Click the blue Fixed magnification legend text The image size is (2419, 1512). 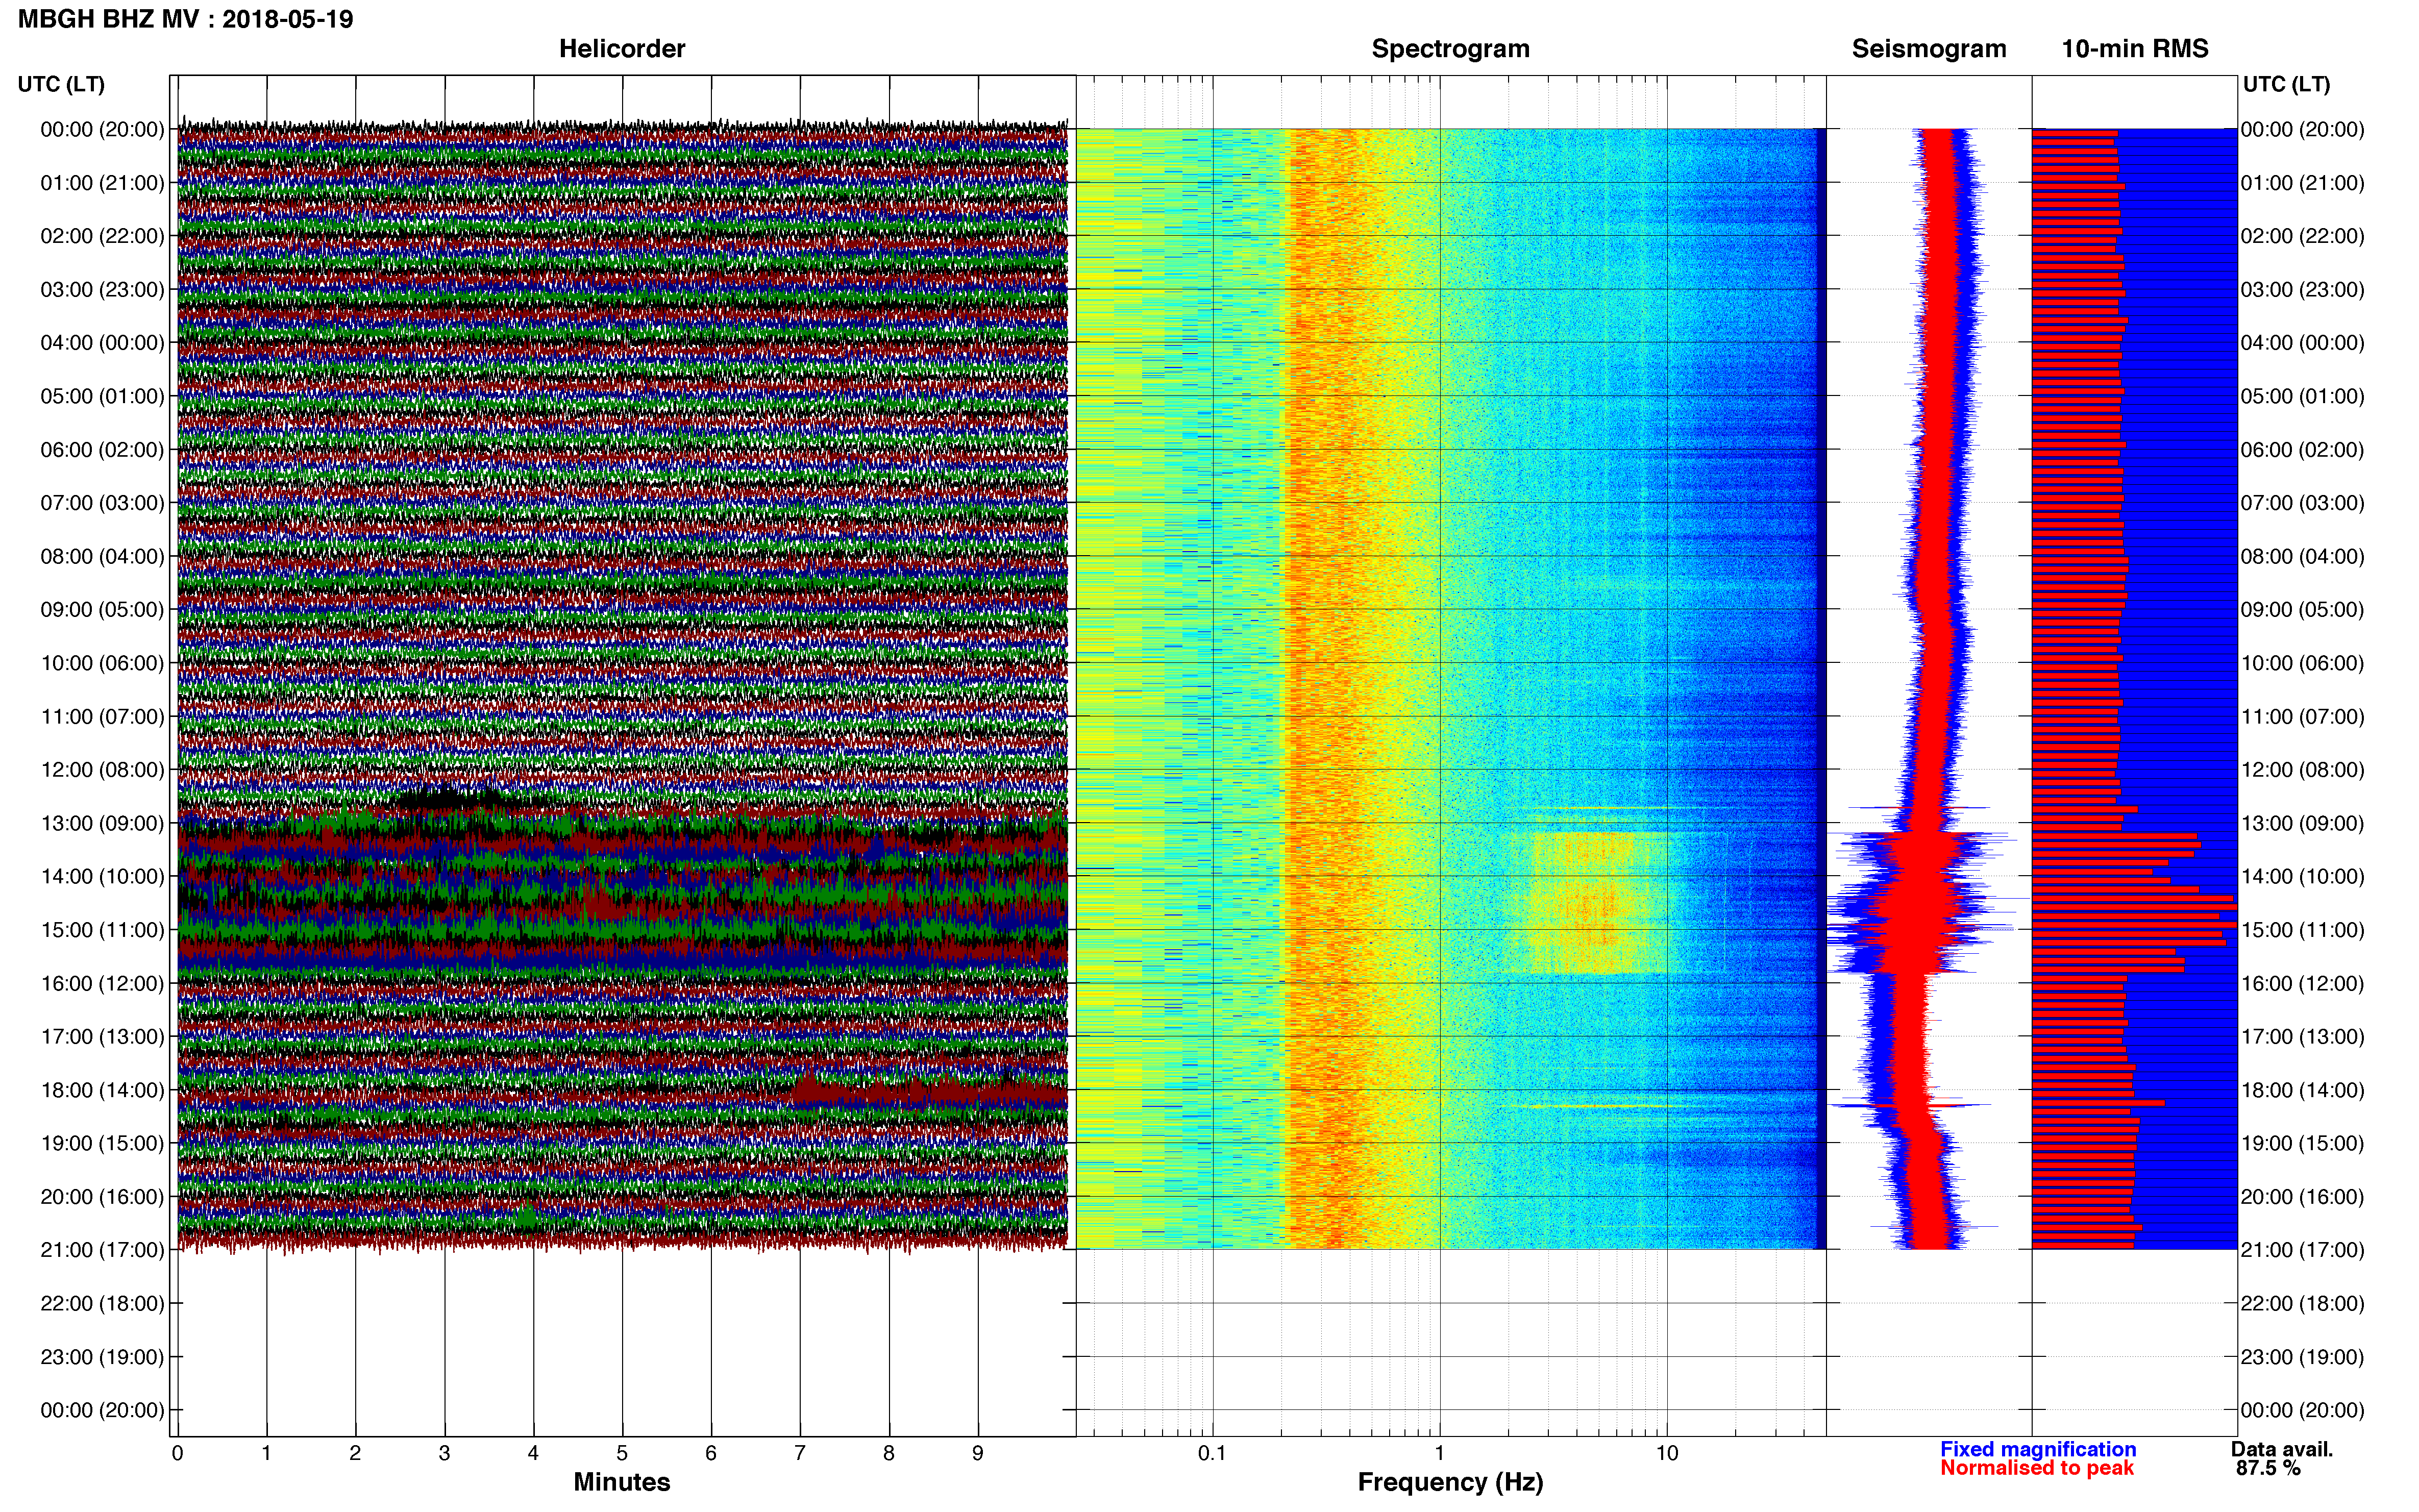point(2038,1449)
